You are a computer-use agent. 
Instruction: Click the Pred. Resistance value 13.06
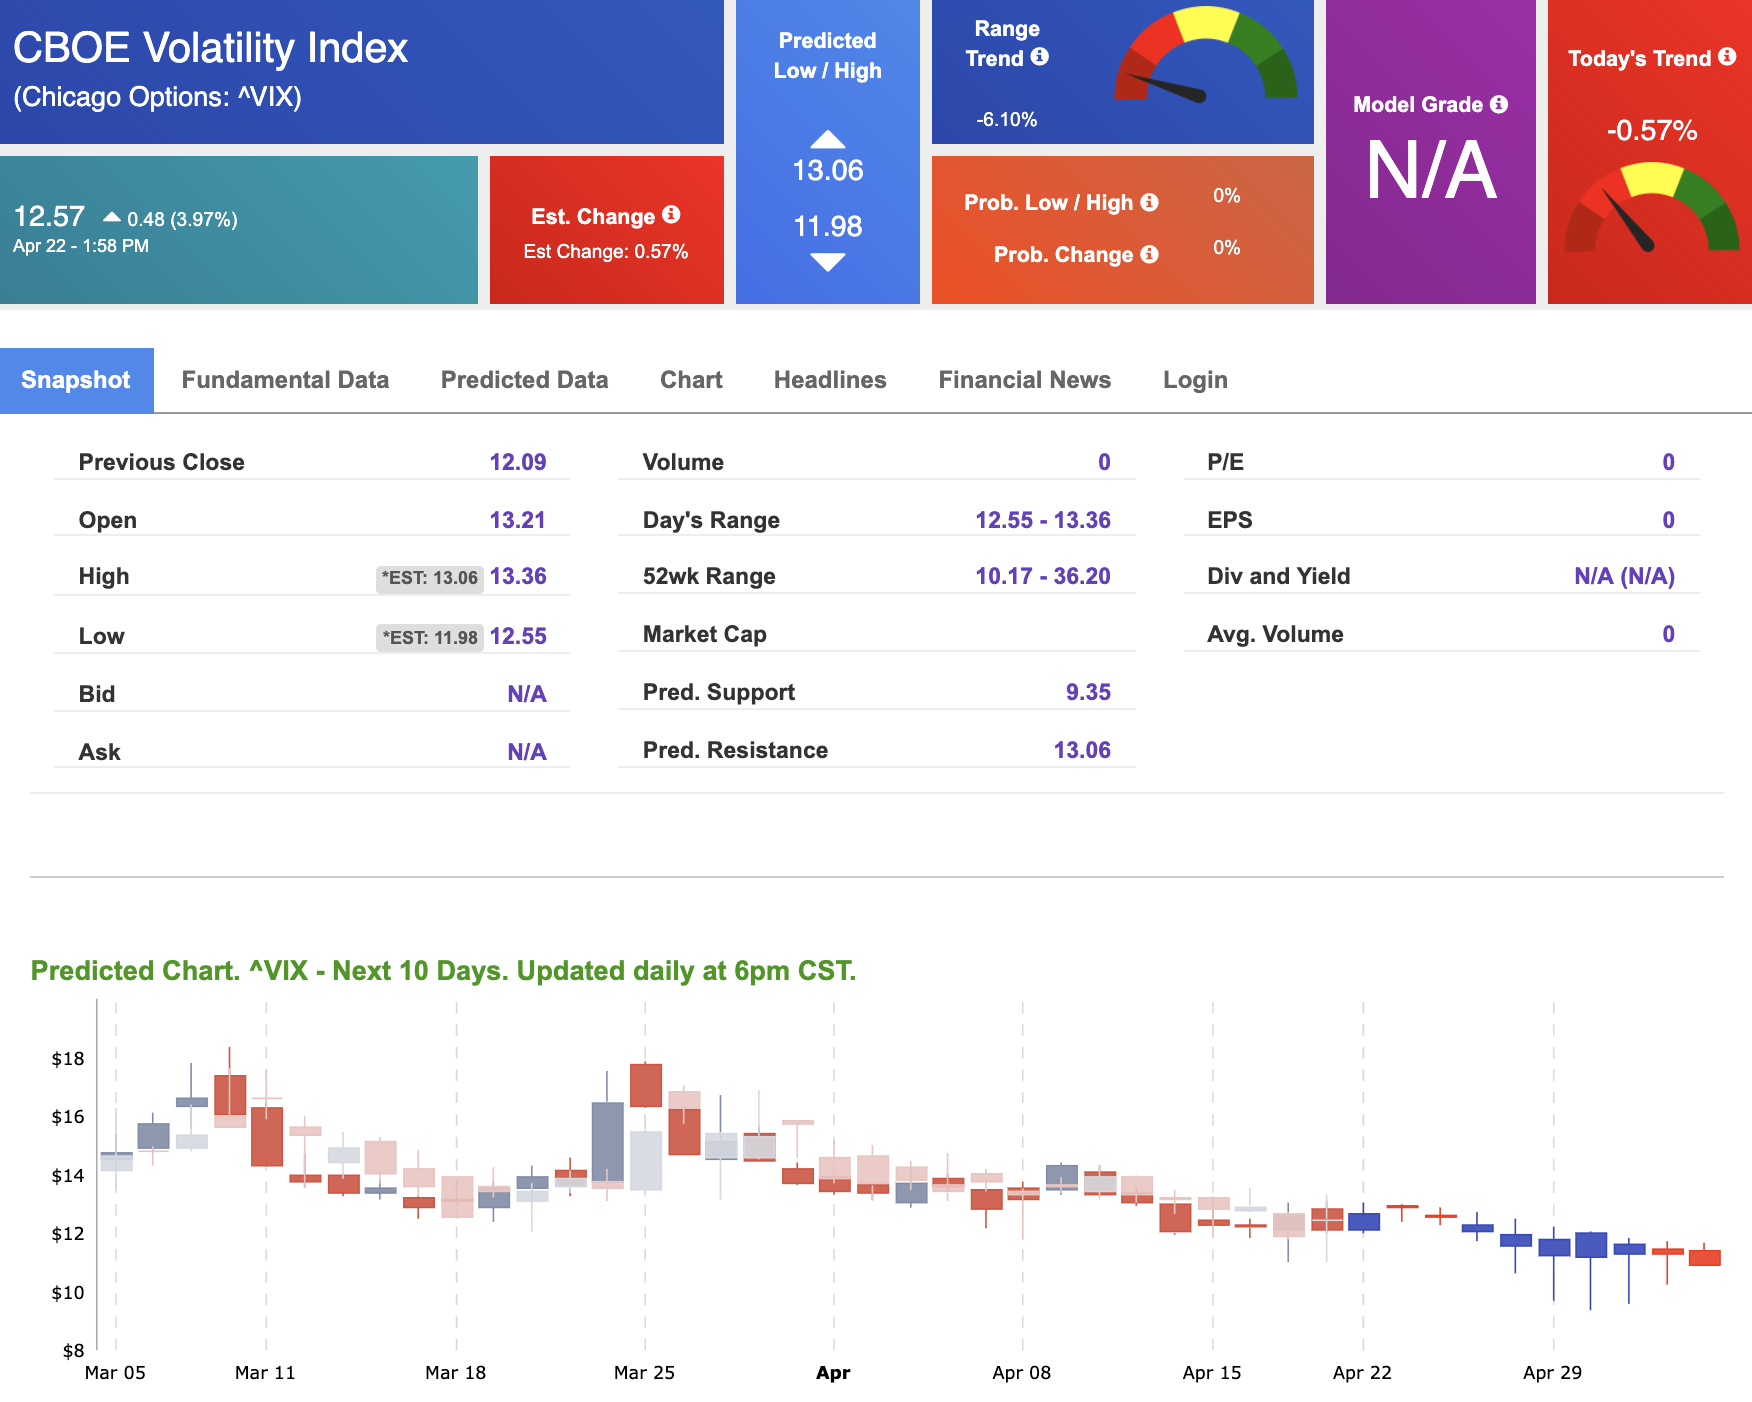click(1082, 750)
